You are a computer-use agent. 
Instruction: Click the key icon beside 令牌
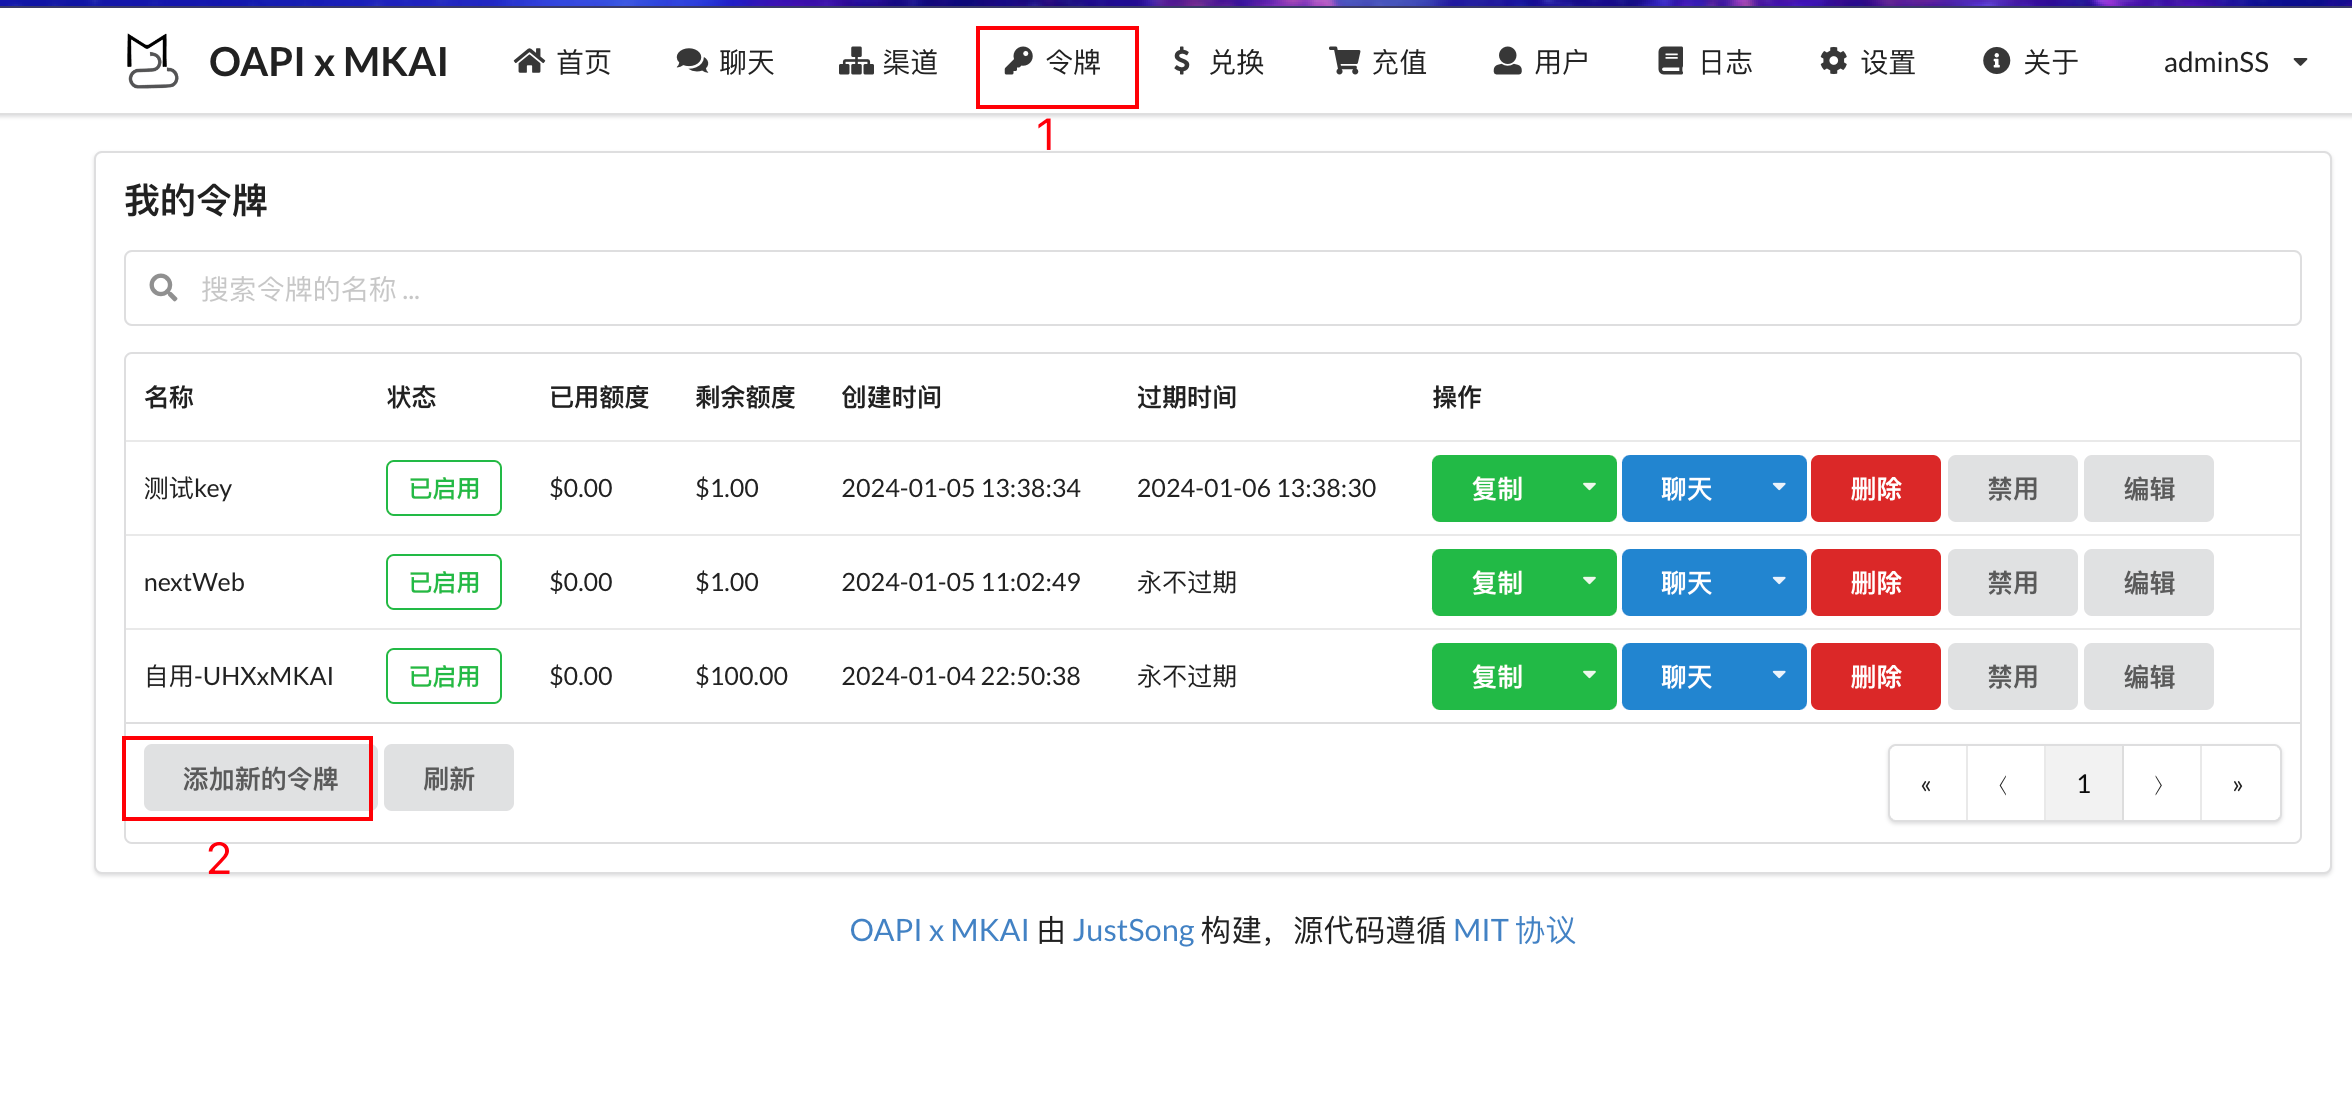pyautogui.click(x=1018, y=62)
